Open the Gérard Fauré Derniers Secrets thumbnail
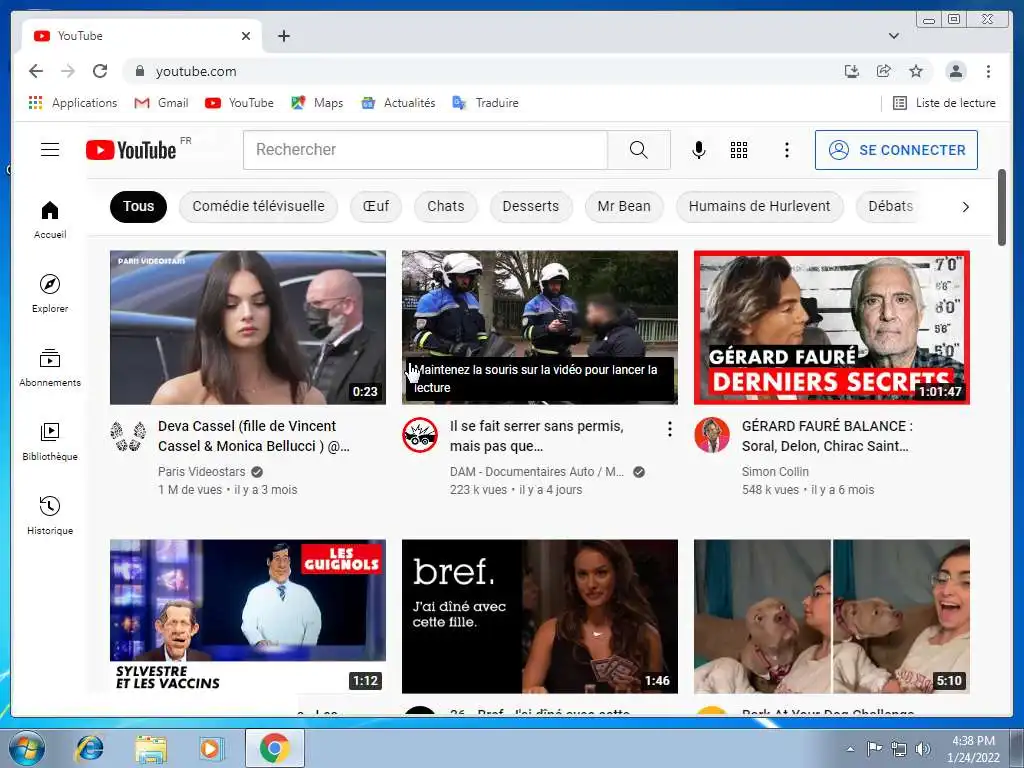 pyautogui.click(x=831, y=327)
